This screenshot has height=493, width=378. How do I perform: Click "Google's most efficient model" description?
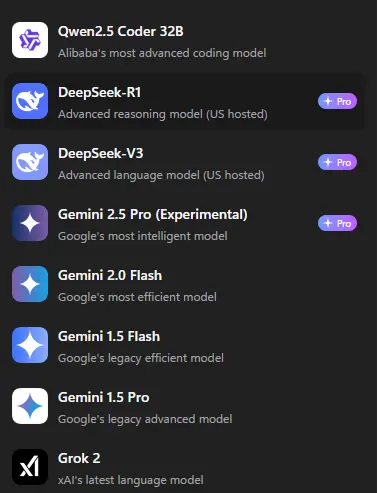(x=137, y=297)
